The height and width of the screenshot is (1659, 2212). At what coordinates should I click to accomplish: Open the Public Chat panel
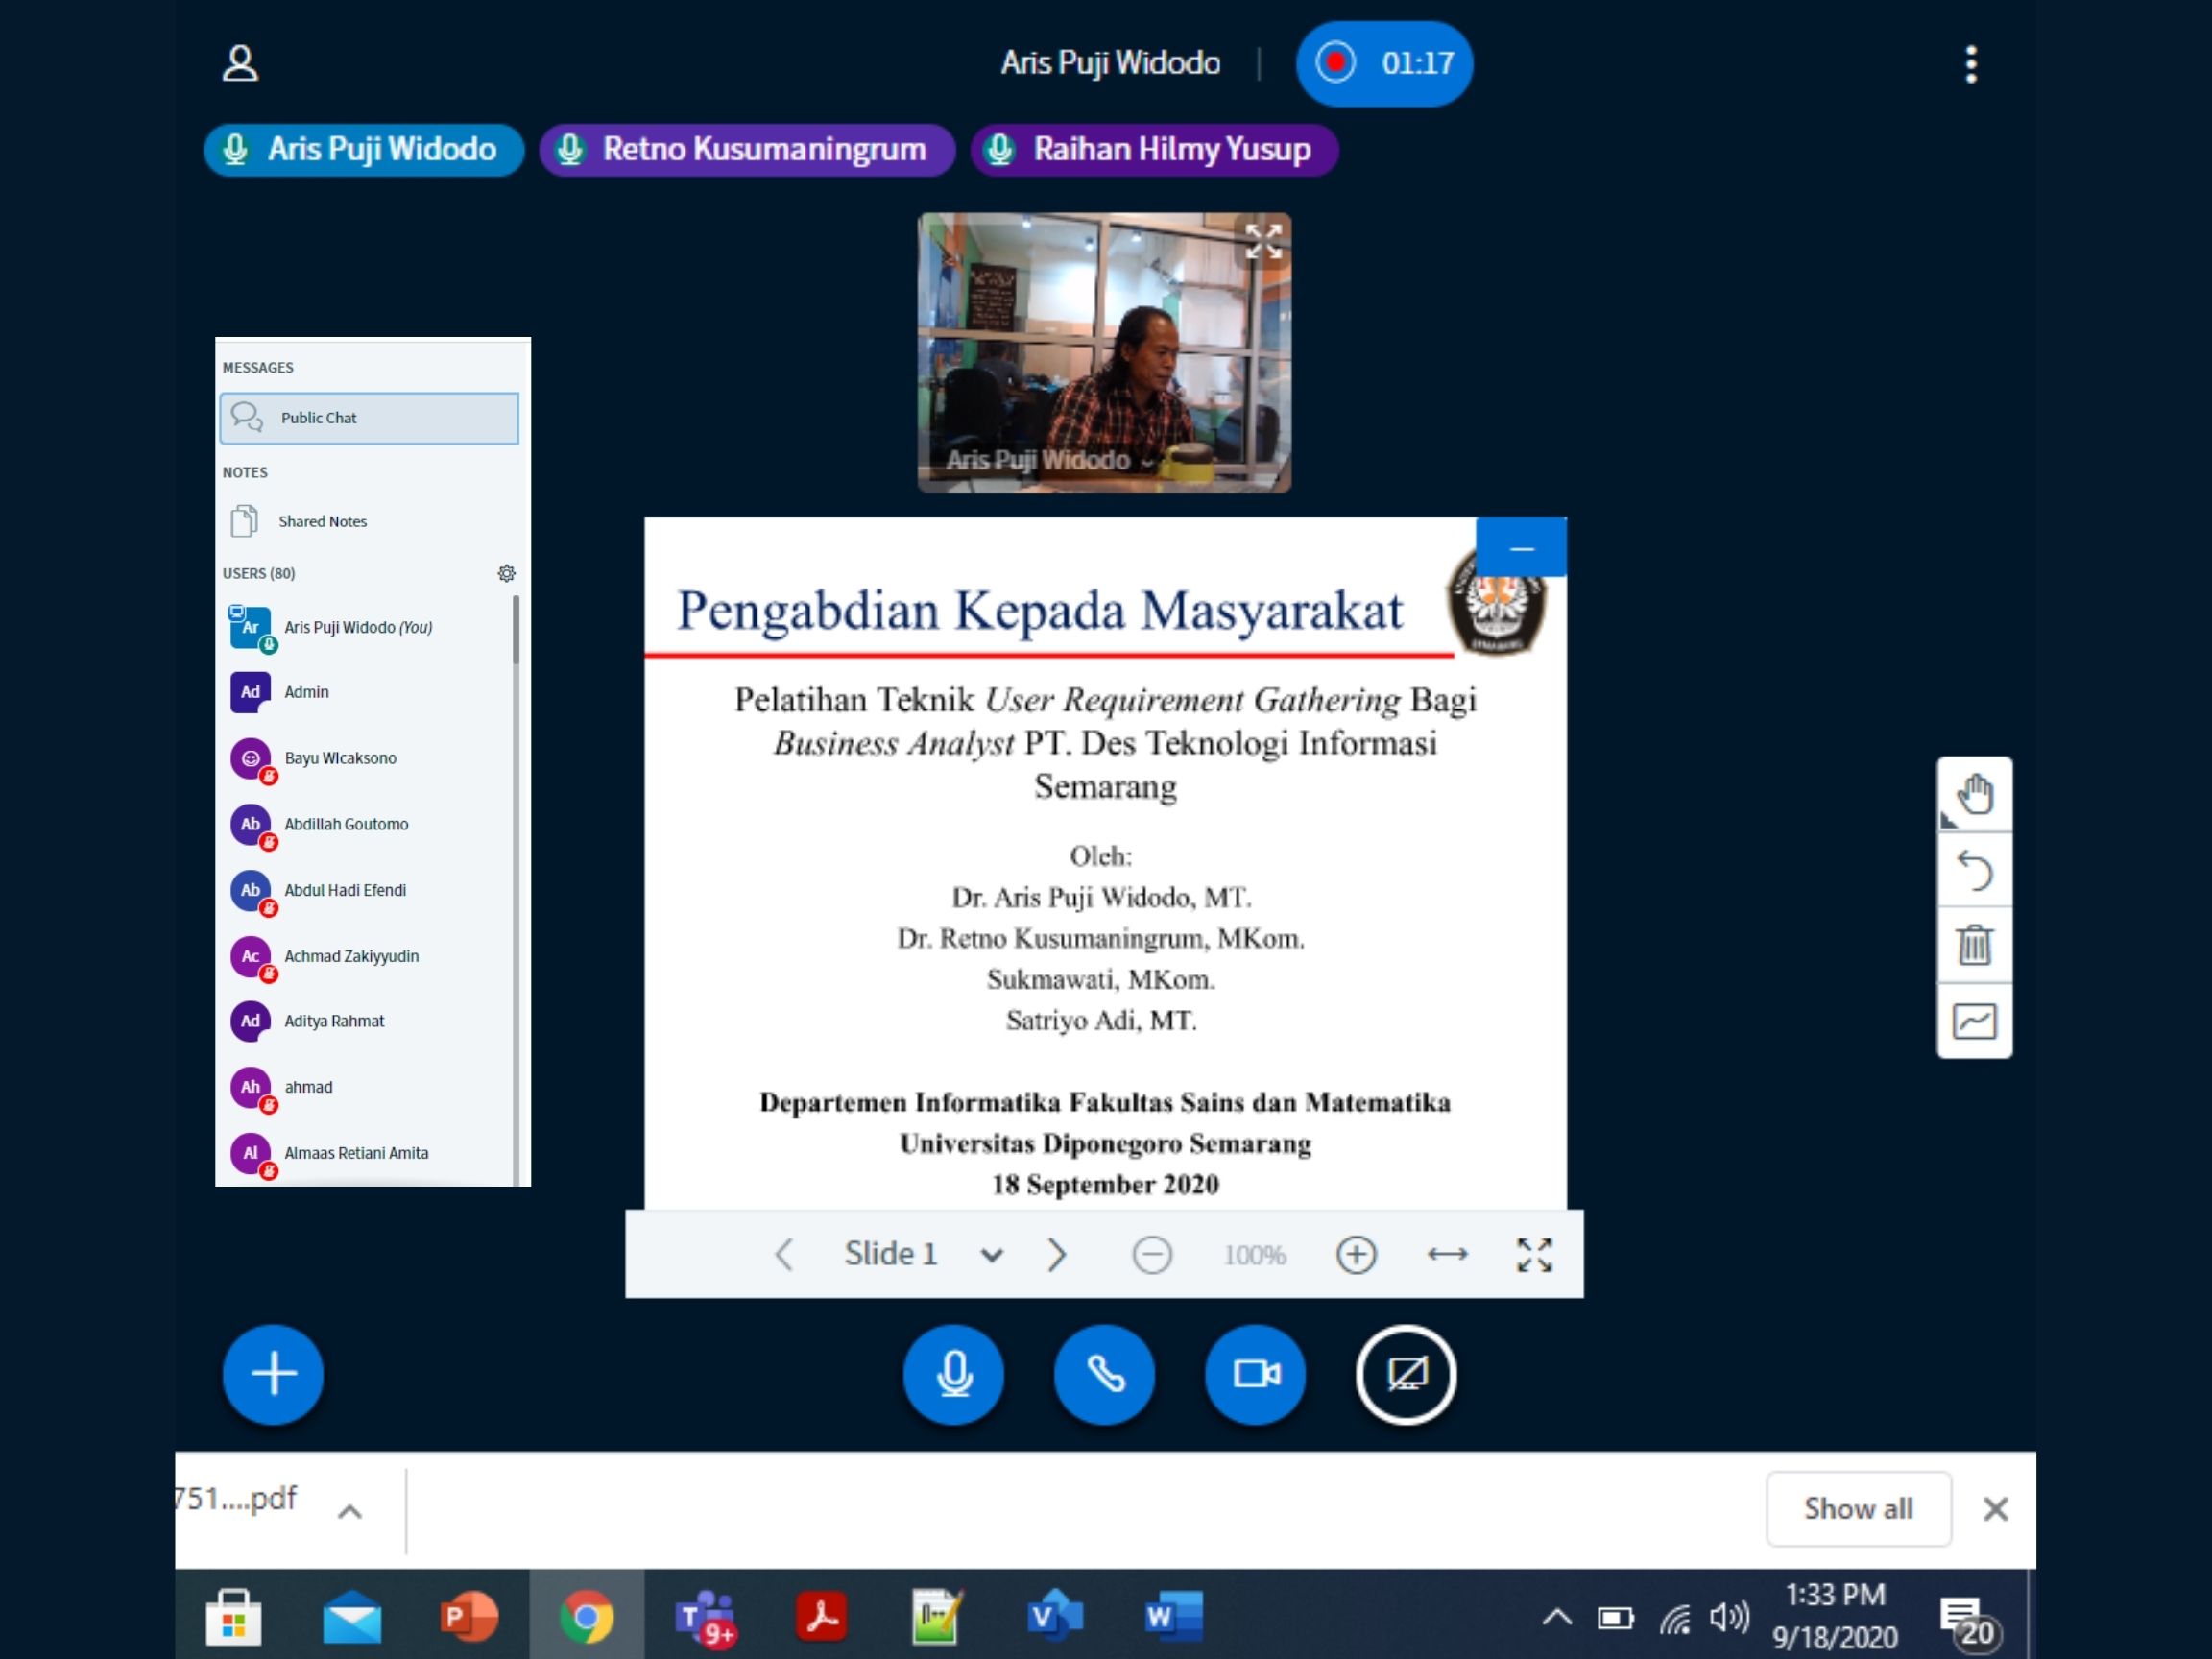coord(369,418)
